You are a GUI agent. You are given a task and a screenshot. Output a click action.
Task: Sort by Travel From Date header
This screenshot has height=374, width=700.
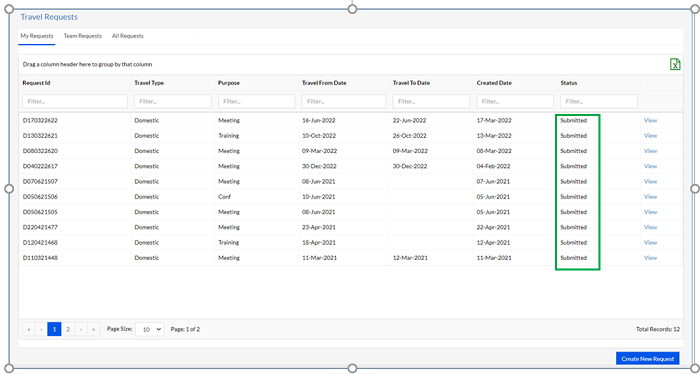[324, 83]
